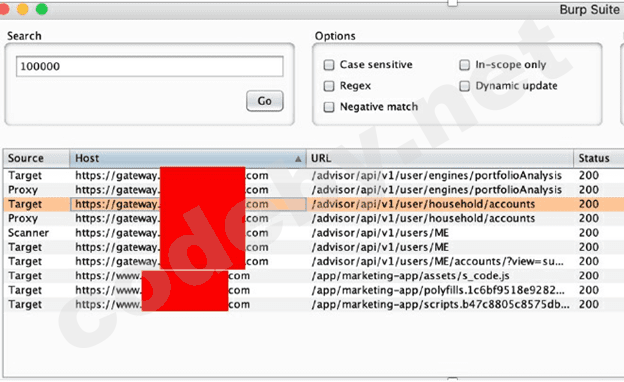Select the Proxy household/accounts row
The image size is (624, 382).
tap(314, 218)
